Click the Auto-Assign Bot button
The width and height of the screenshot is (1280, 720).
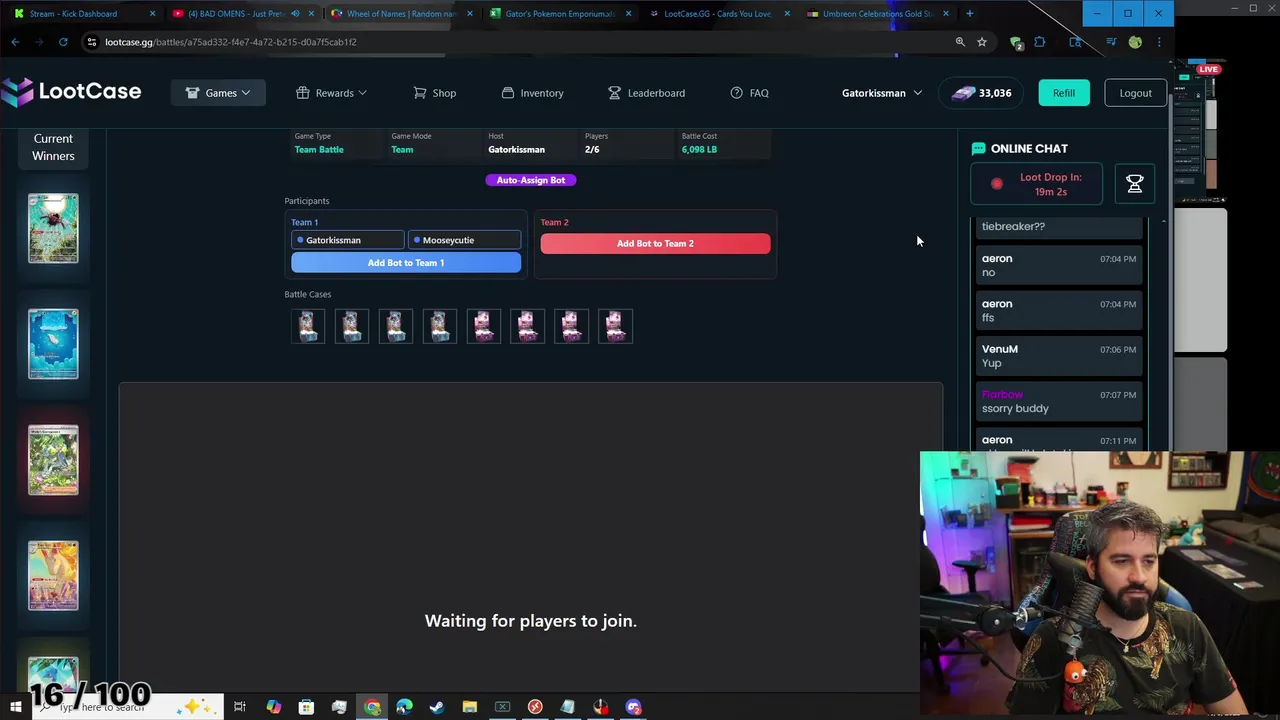point(531,180)
